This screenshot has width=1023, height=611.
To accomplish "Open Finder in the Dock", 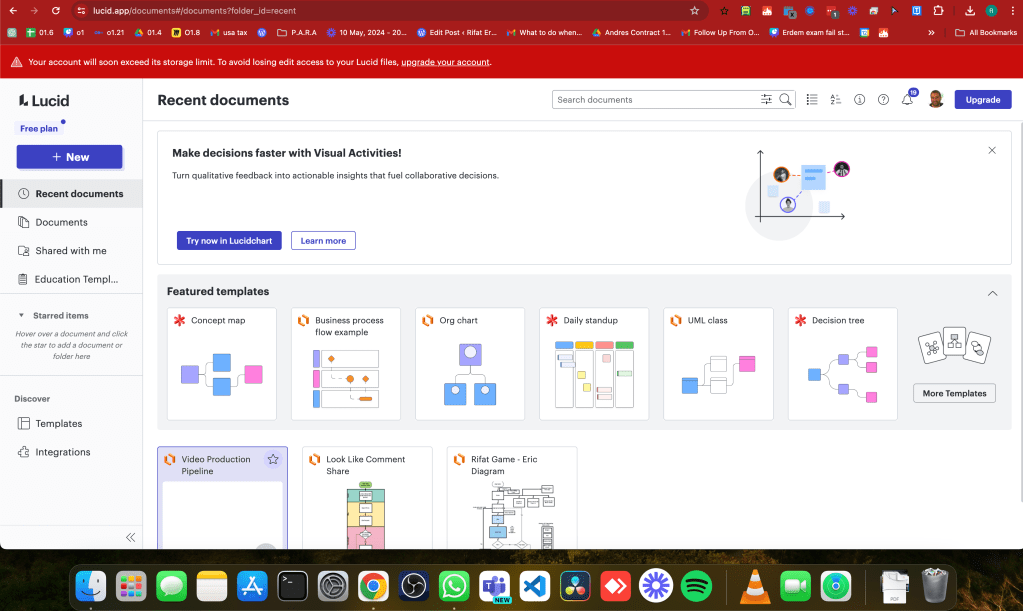I will [x=91, y=586].
